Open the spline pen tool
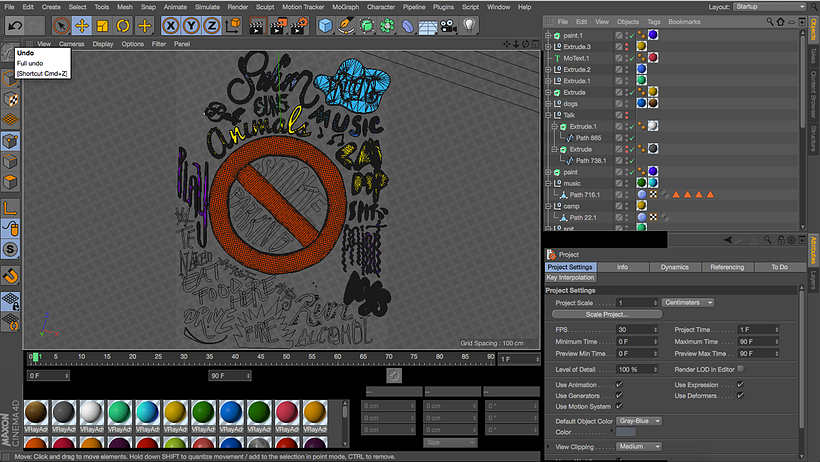The height and width of the screenshot is (462, 820). pyautogui.click(x=346, y=25)
